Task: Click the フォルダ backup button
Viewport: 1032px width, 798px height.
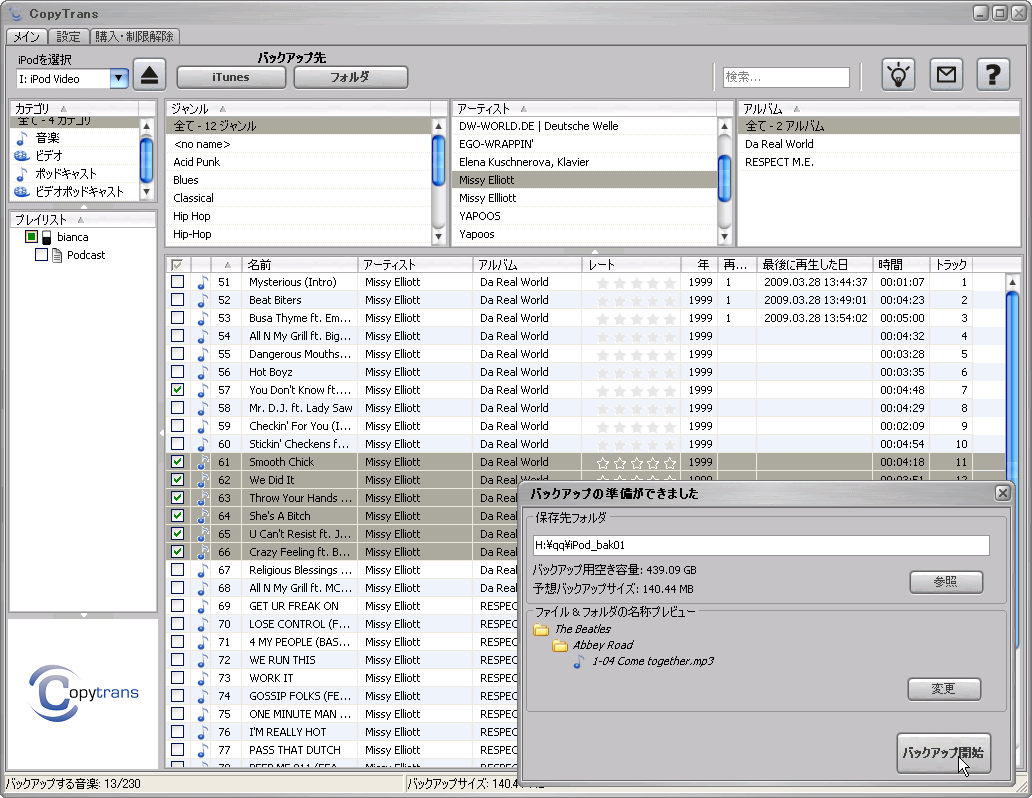Action: click(x=350, y=77)
